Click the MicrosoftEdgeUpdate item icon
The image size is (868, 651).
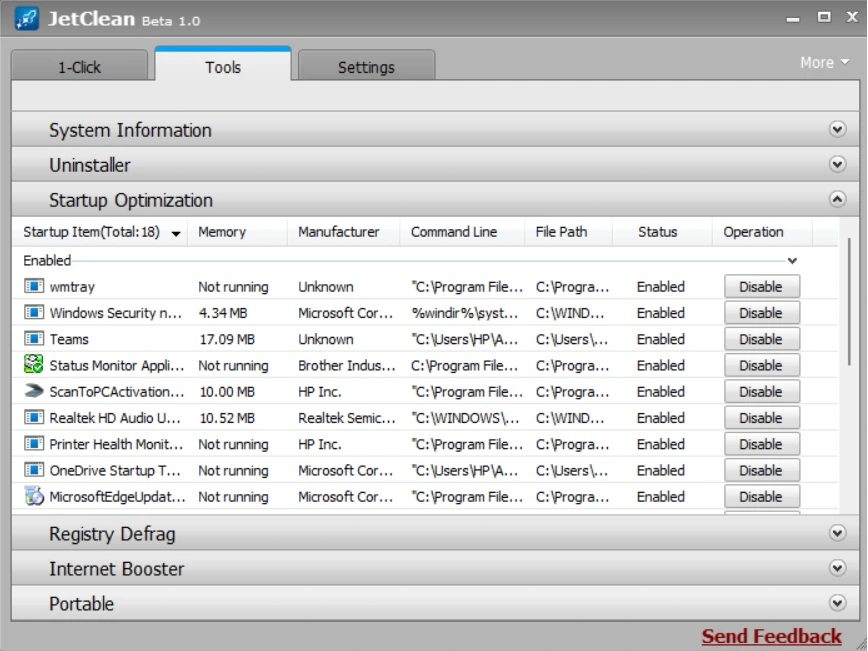click(x=34, y=495)
